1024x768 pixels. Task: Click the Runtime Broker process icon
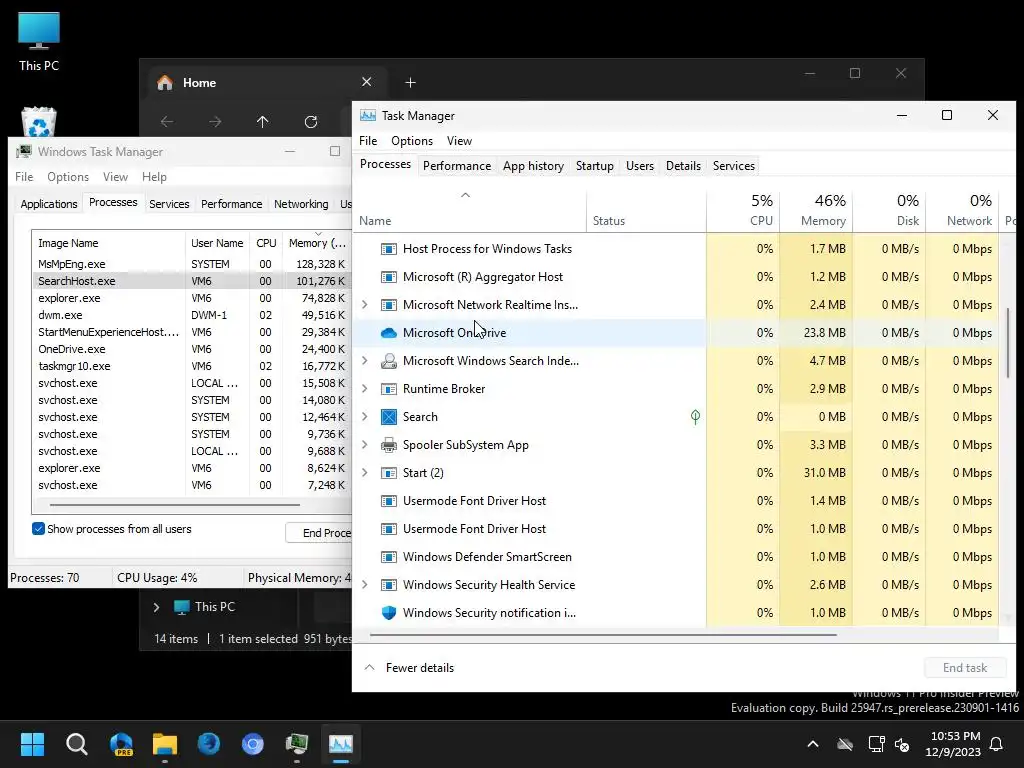(389, 389)
